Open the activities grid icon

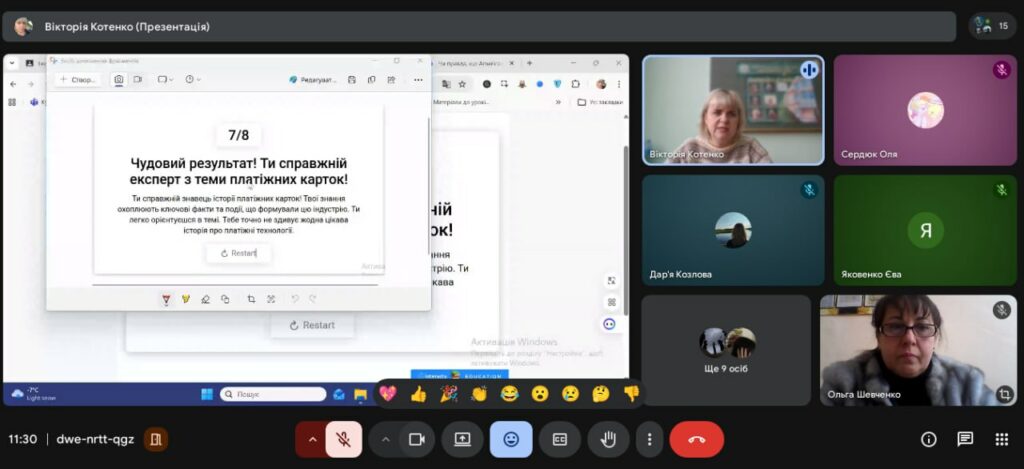[1001, 439]
